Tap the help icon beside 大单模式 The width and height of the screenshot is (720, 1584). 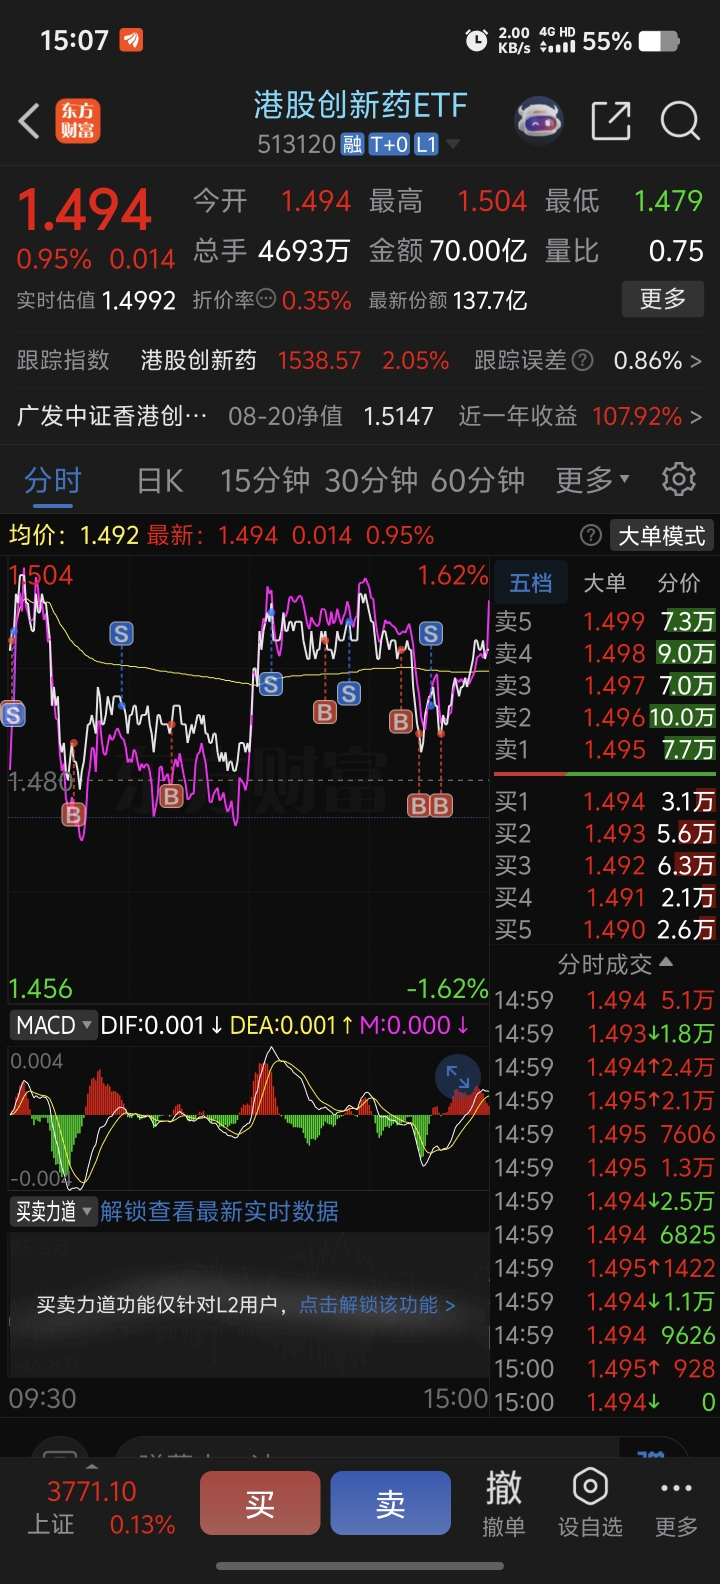[590, 536]
